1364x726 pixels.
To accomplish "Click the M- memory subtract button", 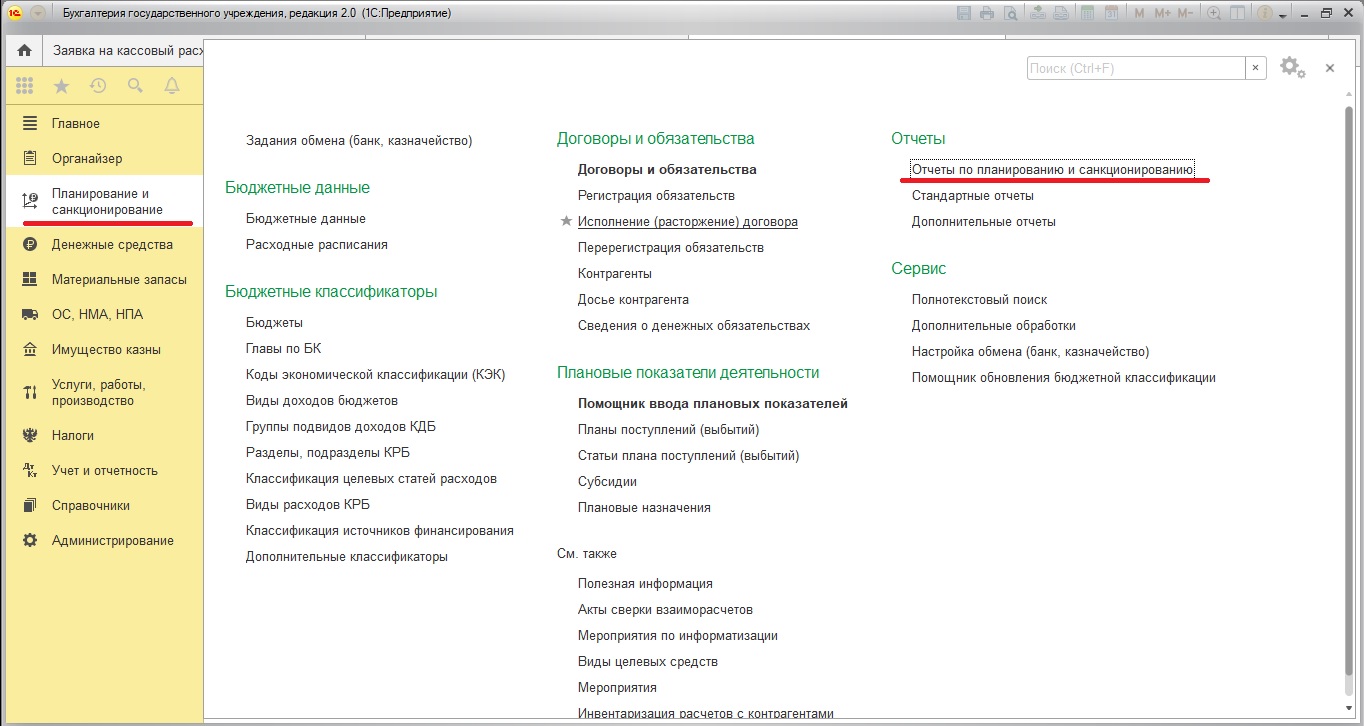I will [1186, 13].
